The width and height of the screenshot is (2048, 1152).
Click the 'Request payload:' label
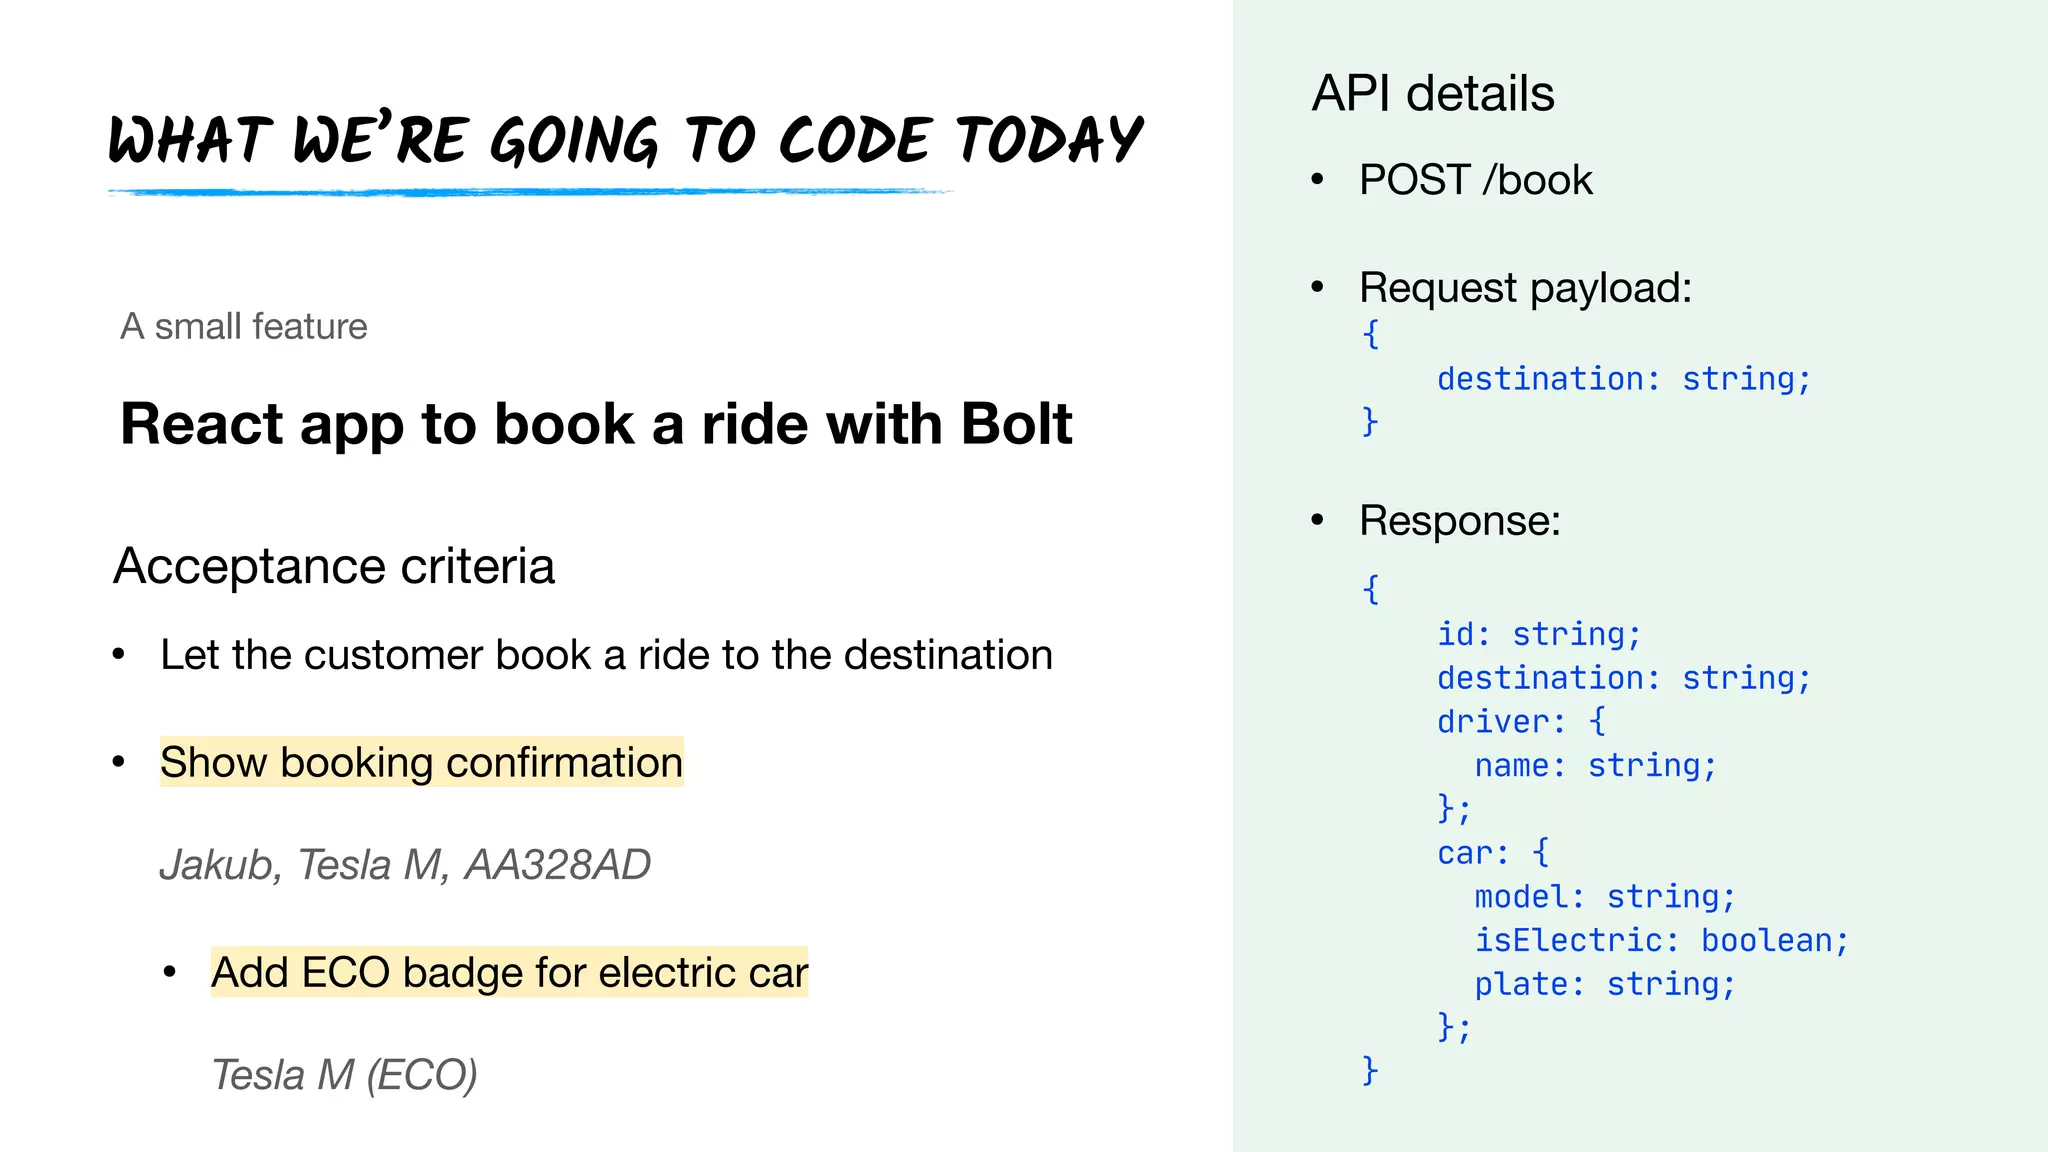click(1525, 289)
